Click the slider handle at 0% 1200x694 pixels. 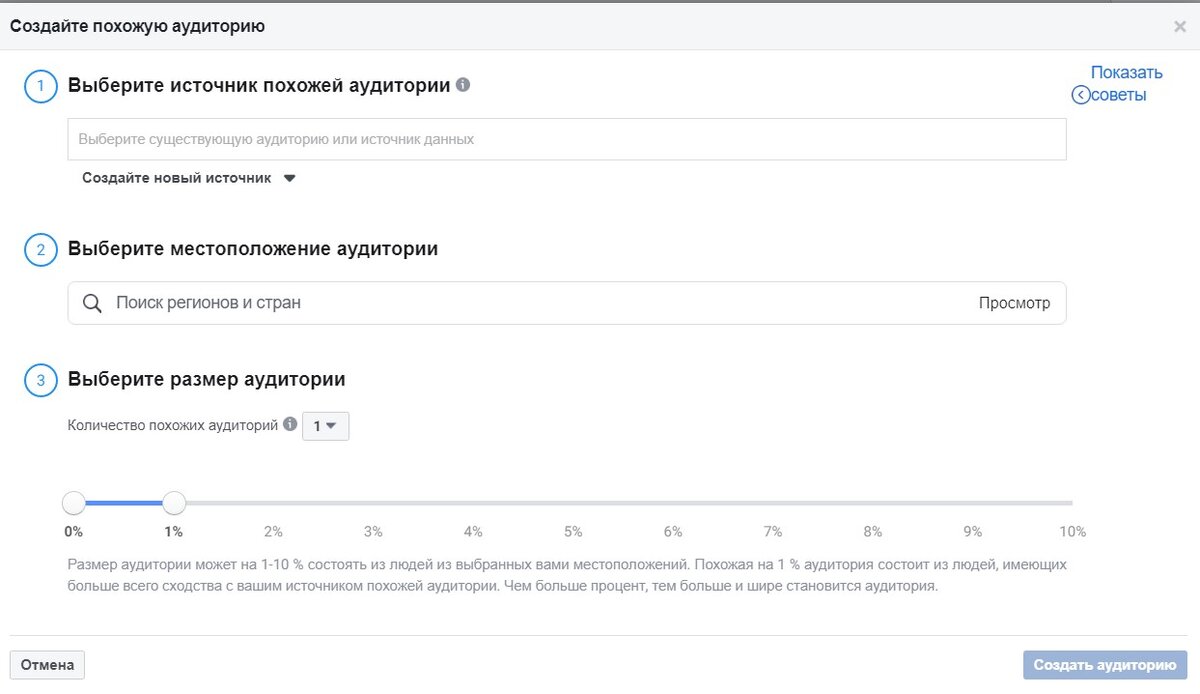tap(74, 503)
